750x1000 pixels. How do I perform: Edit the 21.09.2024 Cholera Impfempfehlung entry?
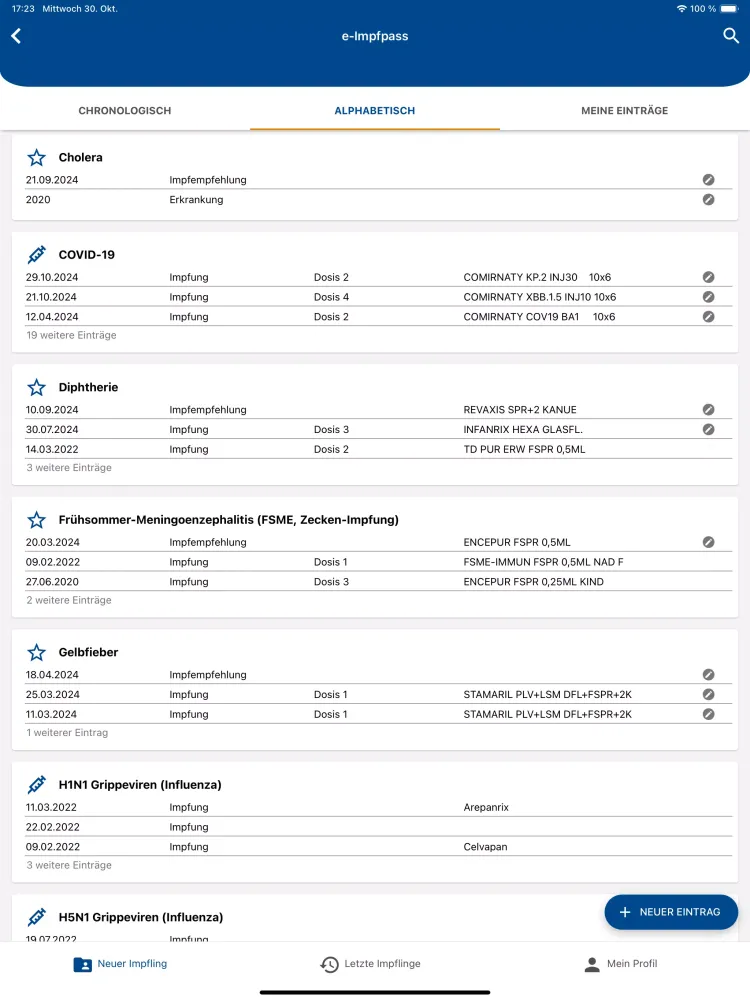point(709,180)
